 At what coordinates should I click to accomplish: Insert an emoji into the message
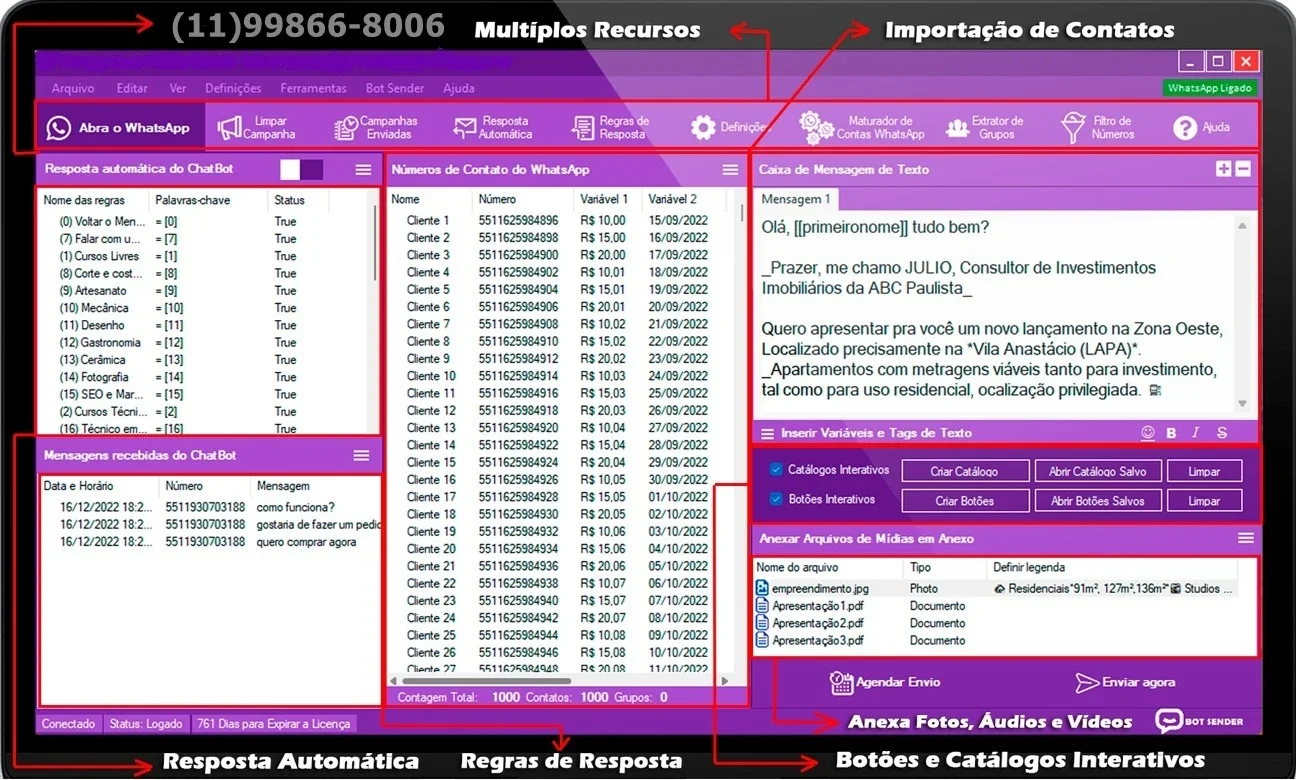point(1147,433)
